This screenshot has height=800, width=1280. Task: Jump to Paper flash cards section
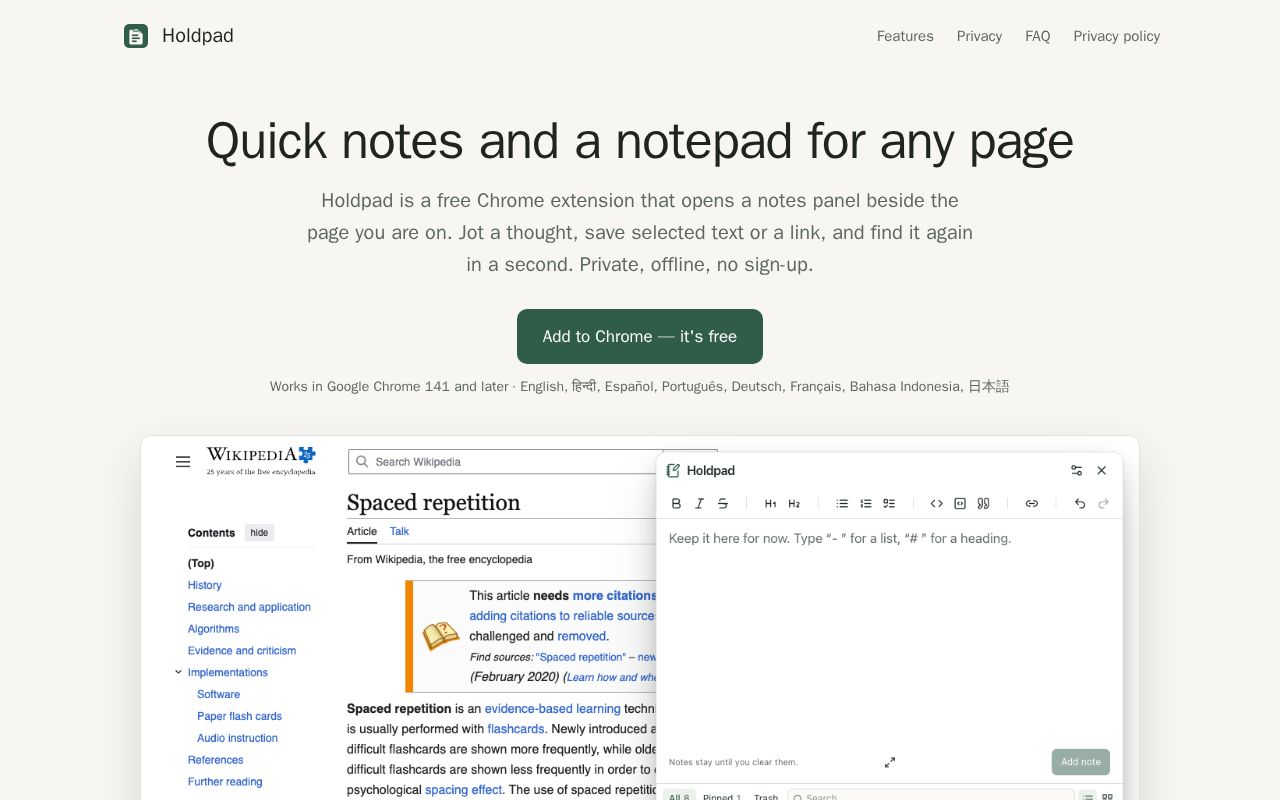pos(240,716)
